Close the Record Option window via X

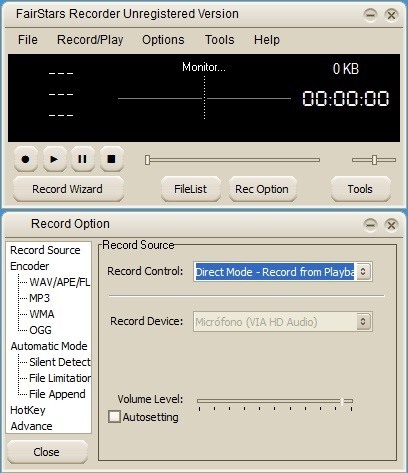click(x=391, y=225)
